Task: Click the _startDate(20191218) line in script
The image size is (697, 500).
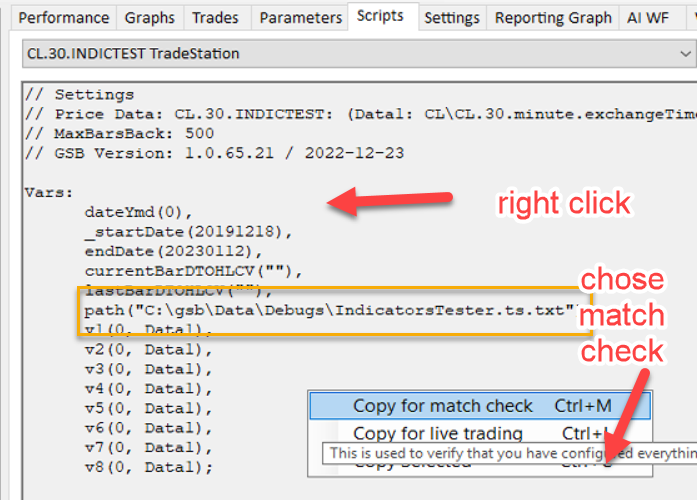Action: [188, 232]
